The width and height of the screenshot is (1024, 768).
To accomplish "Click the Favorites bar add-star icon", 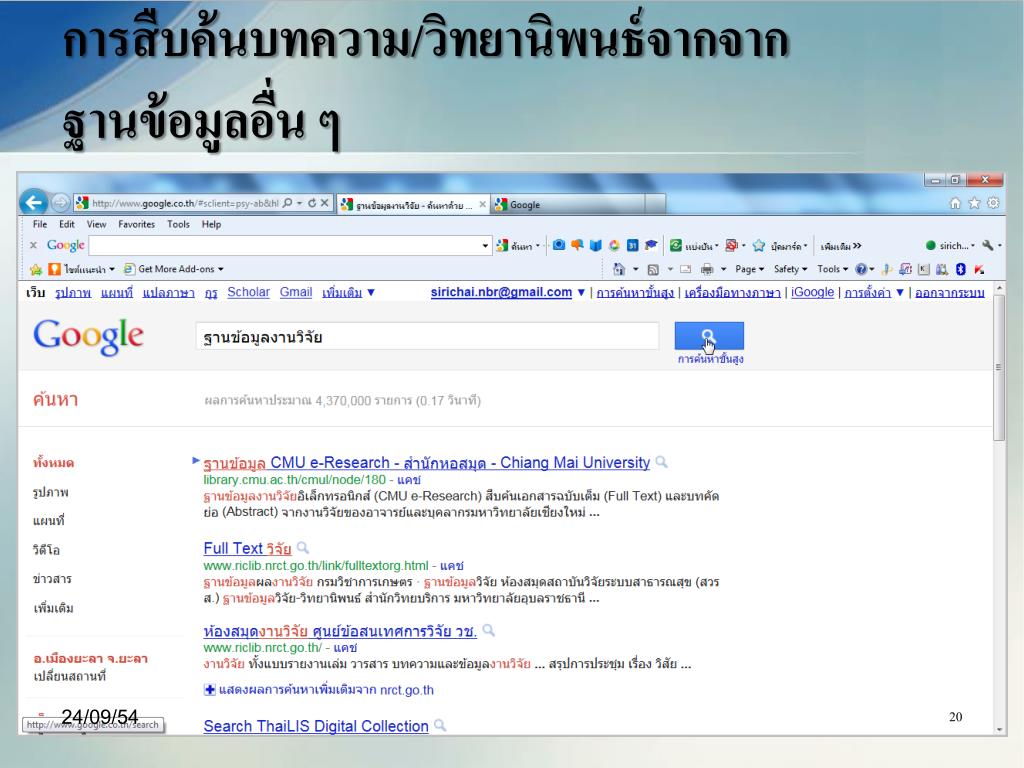I will (36, 269).
